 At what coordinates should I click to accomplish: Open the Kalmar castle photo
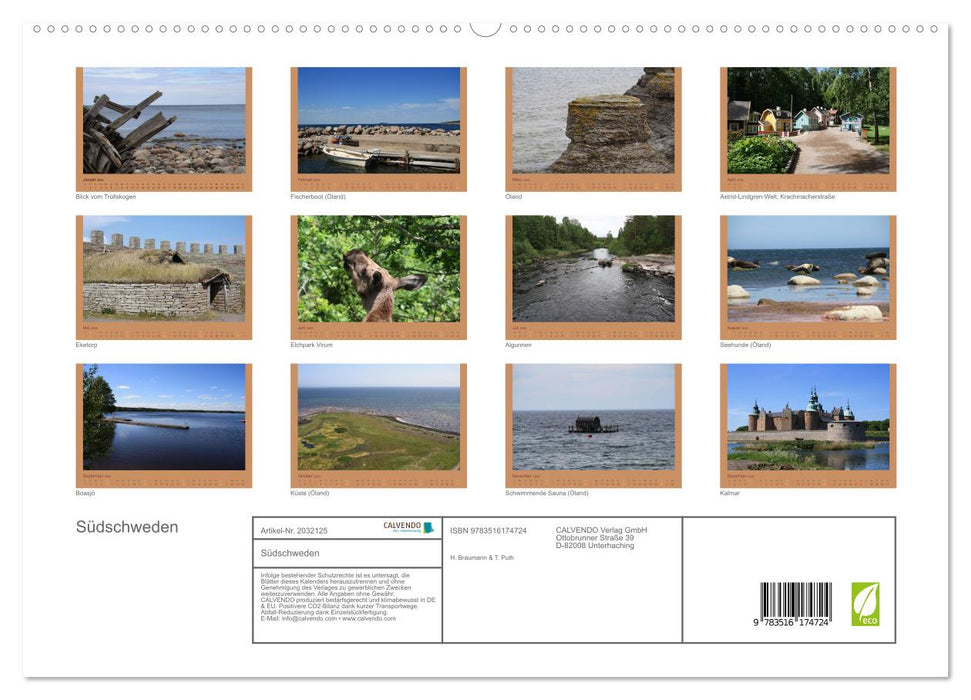point(808,420)
